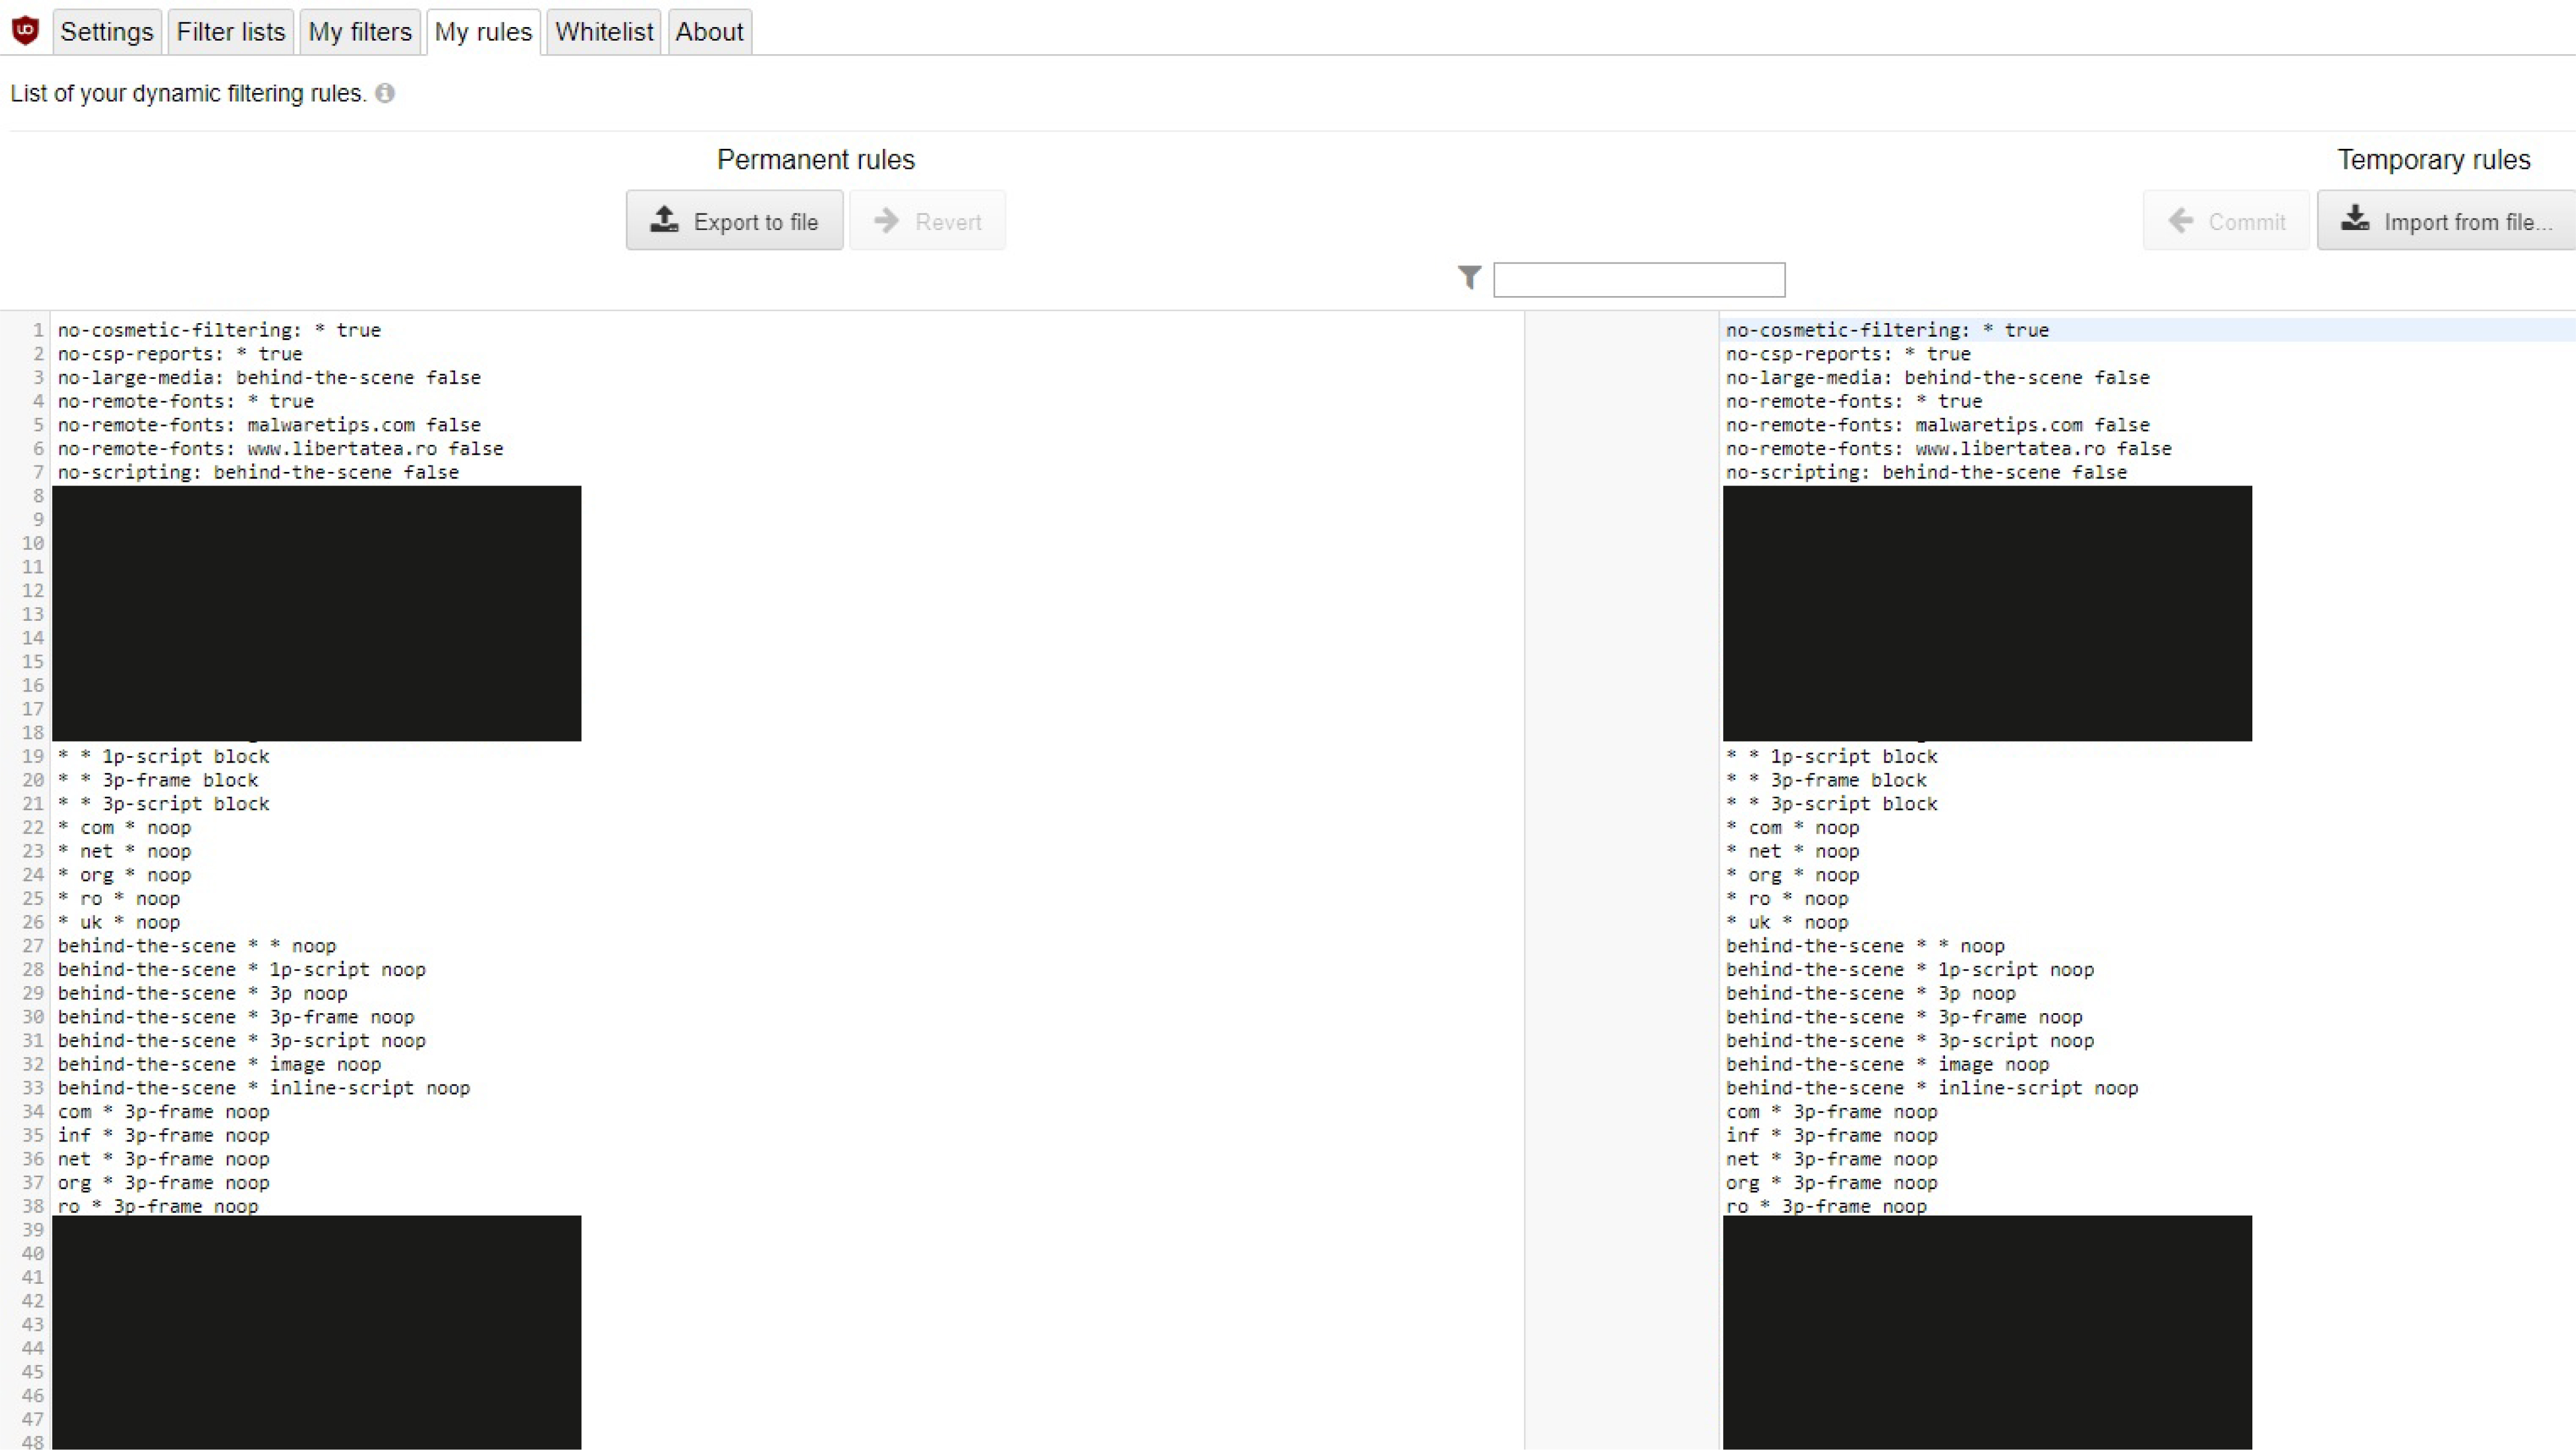Viewport: 2576px width, 1450px height.
Task: Click the uBlock Origin shield logo
Action: (x=25, y=30)
